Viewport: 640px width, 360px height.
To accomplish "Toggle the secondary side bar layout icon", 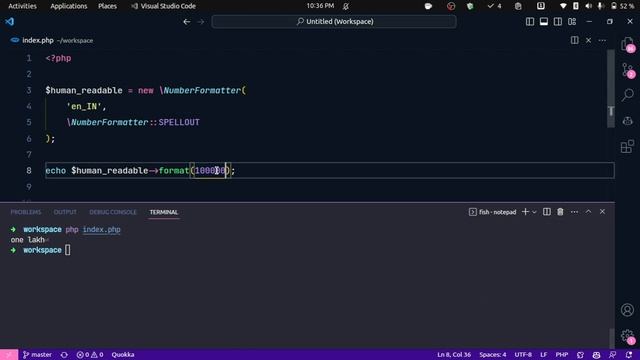I will pos(558,22).
